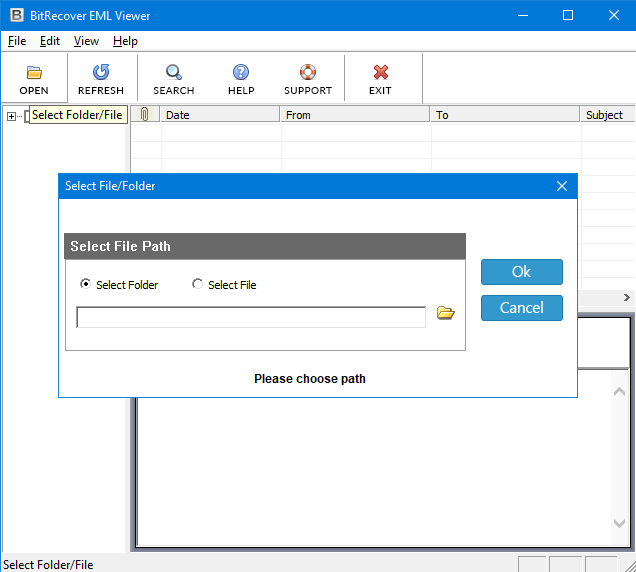The width and height of the screenshot is (636, 572).
Task: Sort by the Subject column header
Action: click(x=608, y=114)
